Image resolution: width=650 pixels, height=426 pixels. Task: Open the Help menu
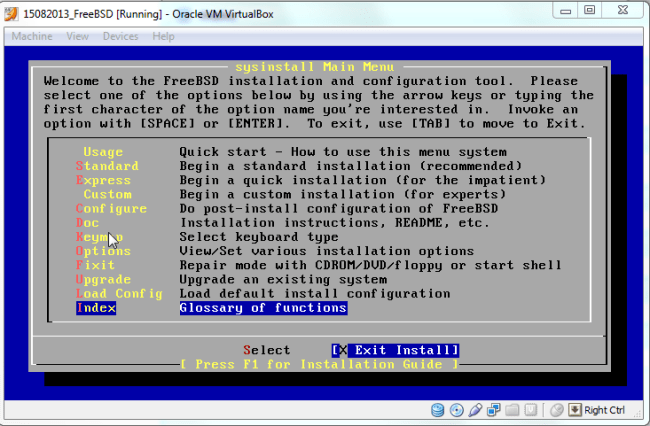coord(163,36)
